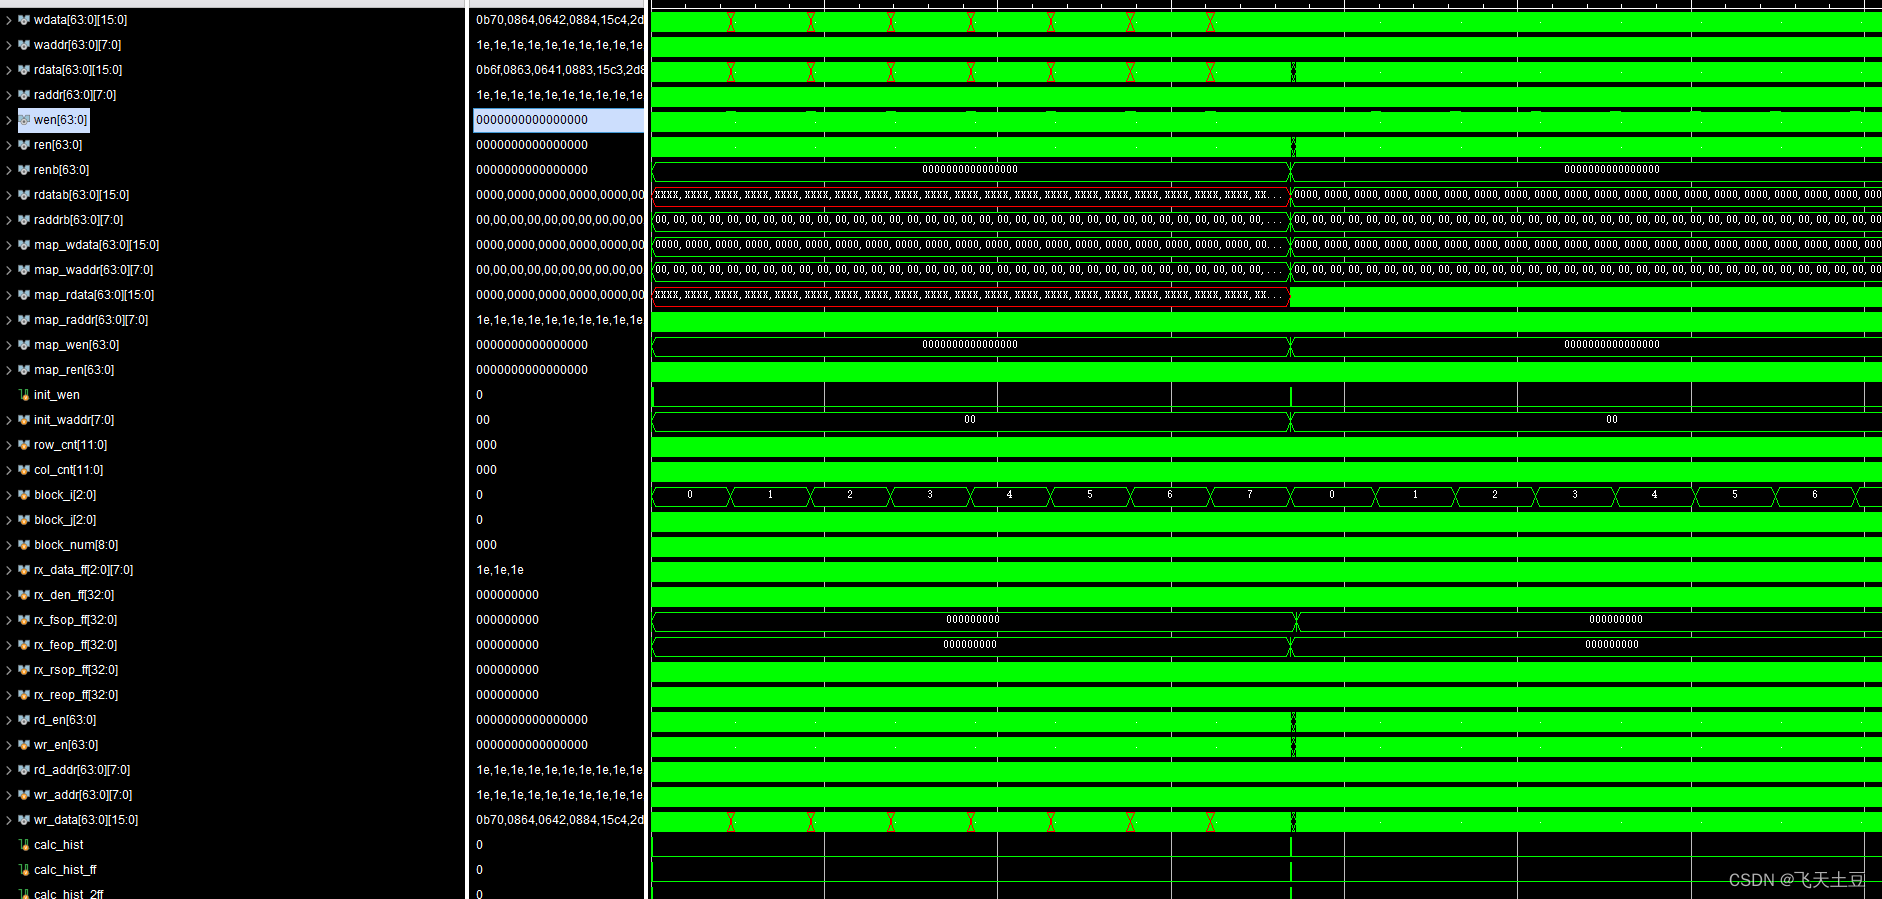Screen dimensions: 1882x899
Task: Select the row_cnt[11:0] signal name
Action: (70, 445)
